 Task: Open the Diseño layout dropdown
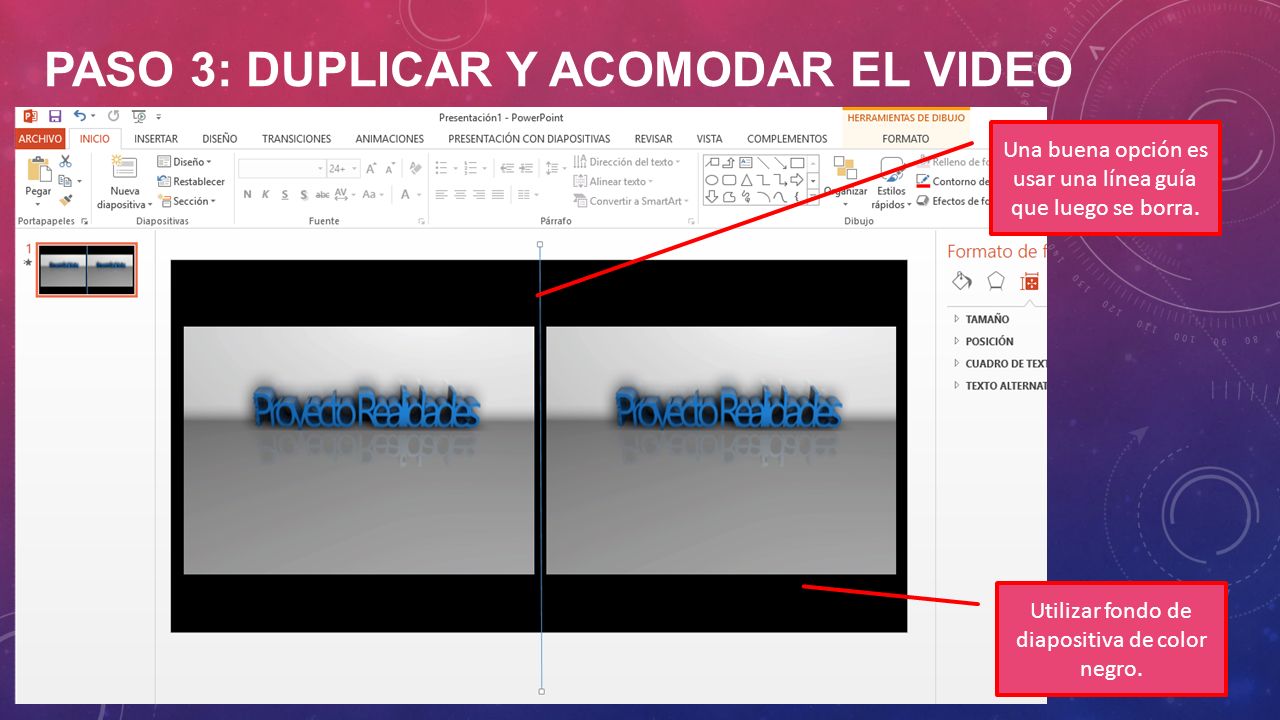click(x=185, y=161)
